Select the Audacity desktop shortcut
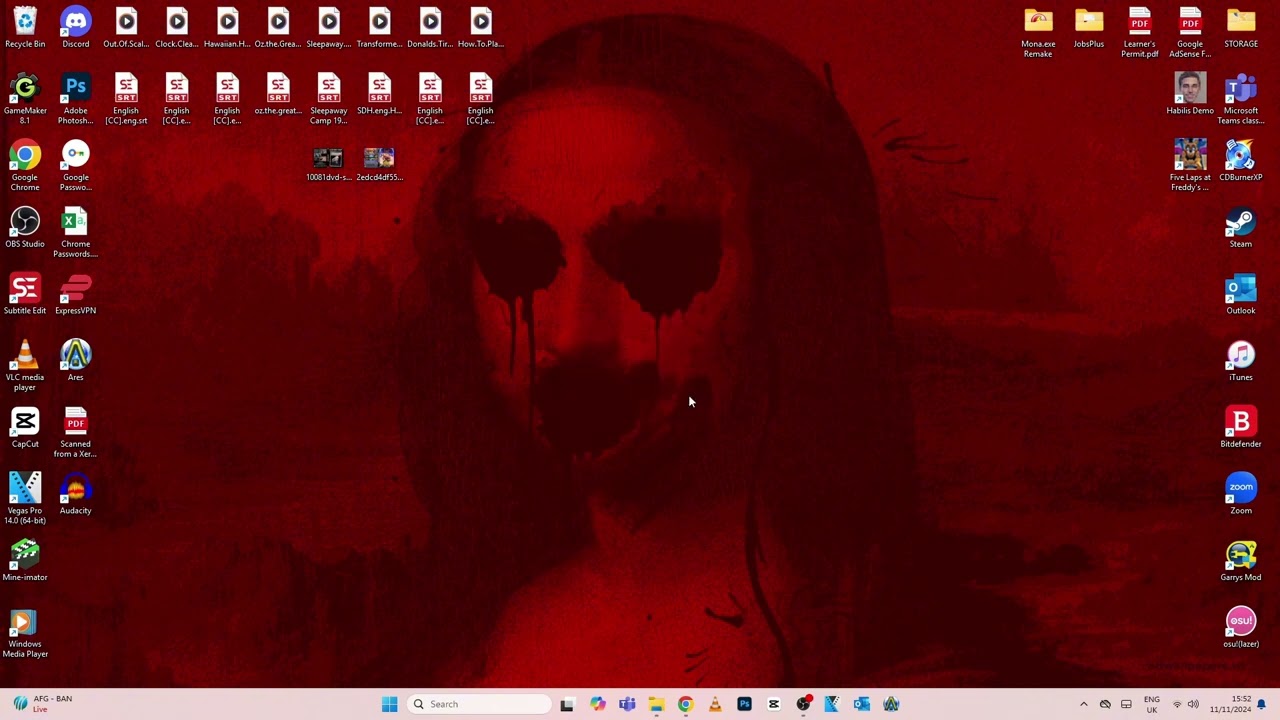The height and width of the screenshot is (720, 1280). click(75, 495)
